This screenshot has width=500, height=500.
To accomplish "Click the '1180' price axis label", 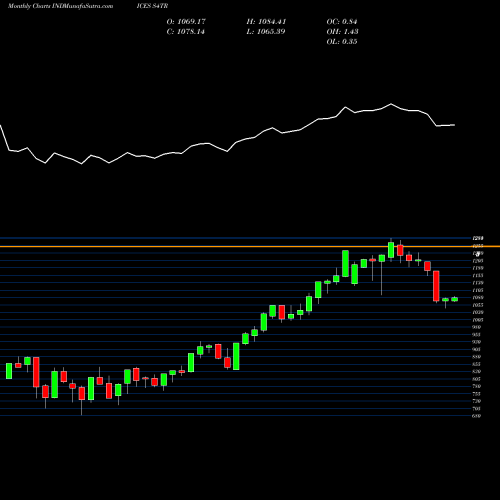I will [478, 268].
